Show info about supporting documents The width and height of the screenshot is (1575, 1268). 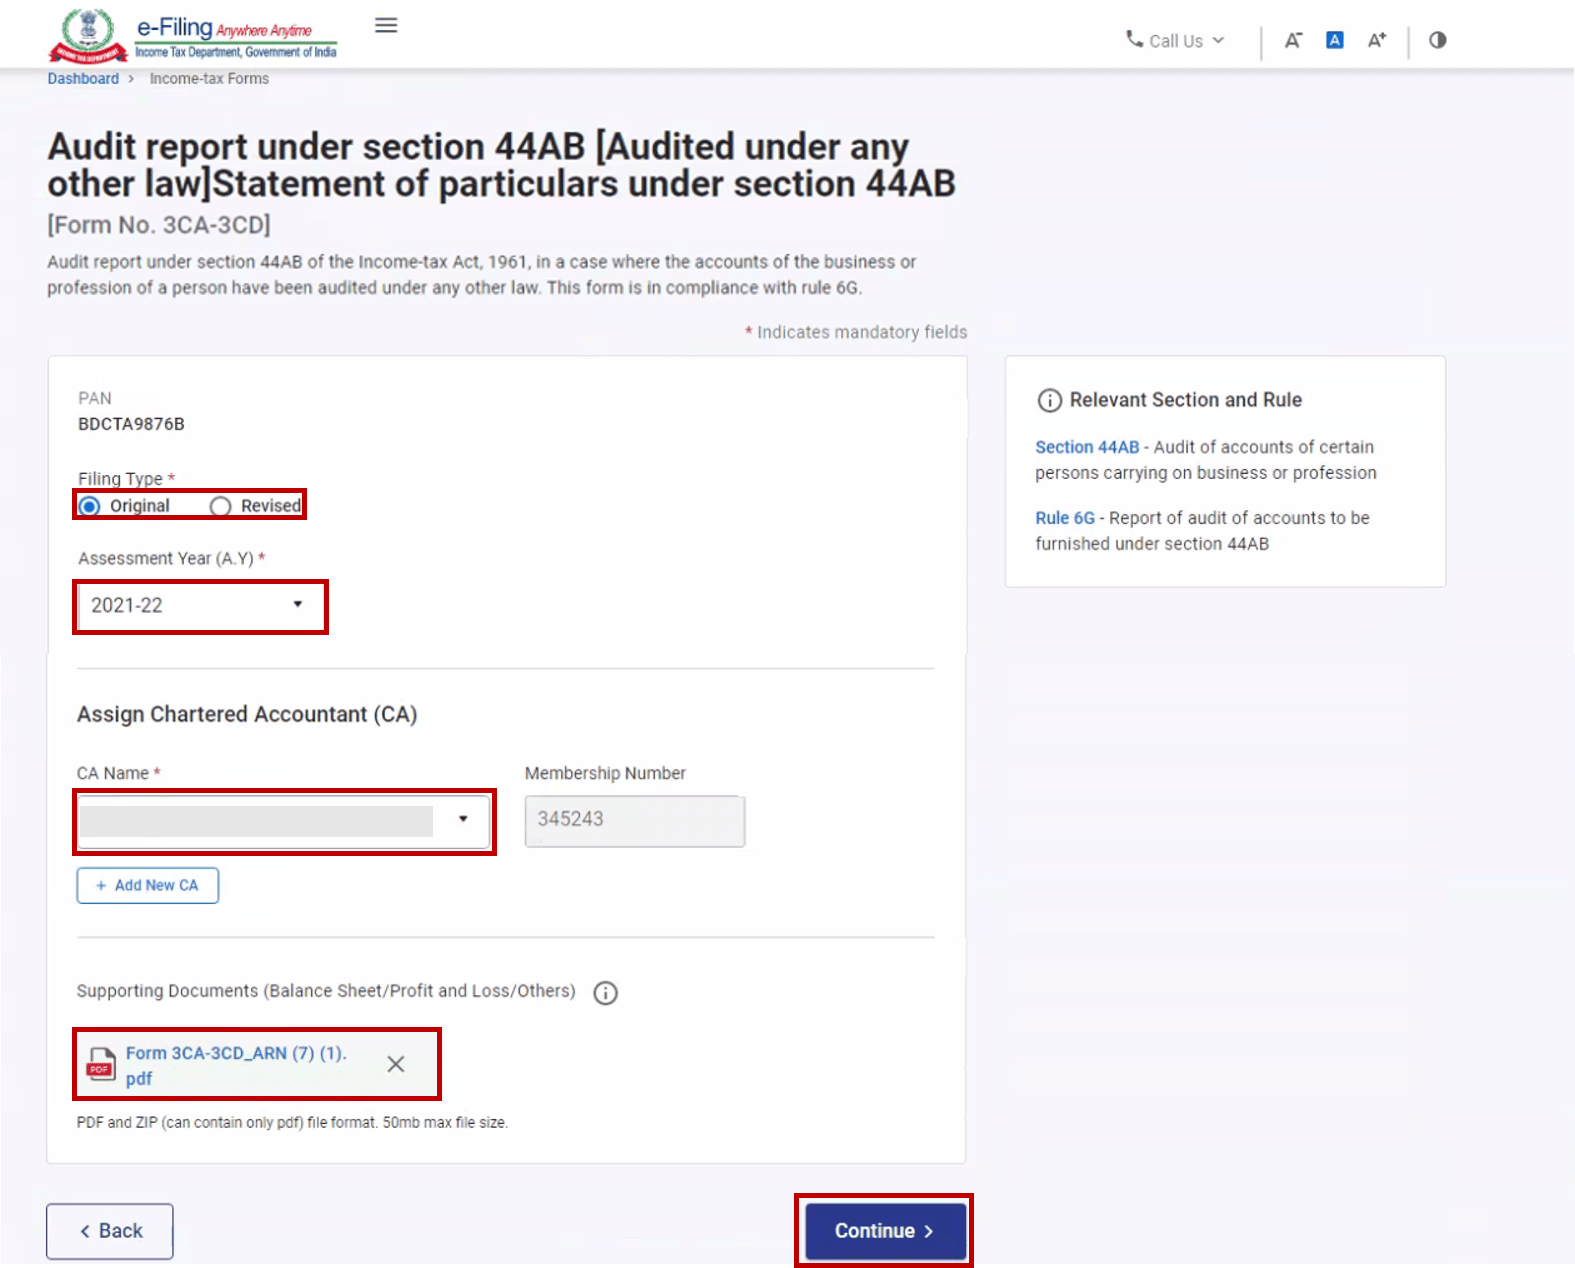click(x=605, y=992)
